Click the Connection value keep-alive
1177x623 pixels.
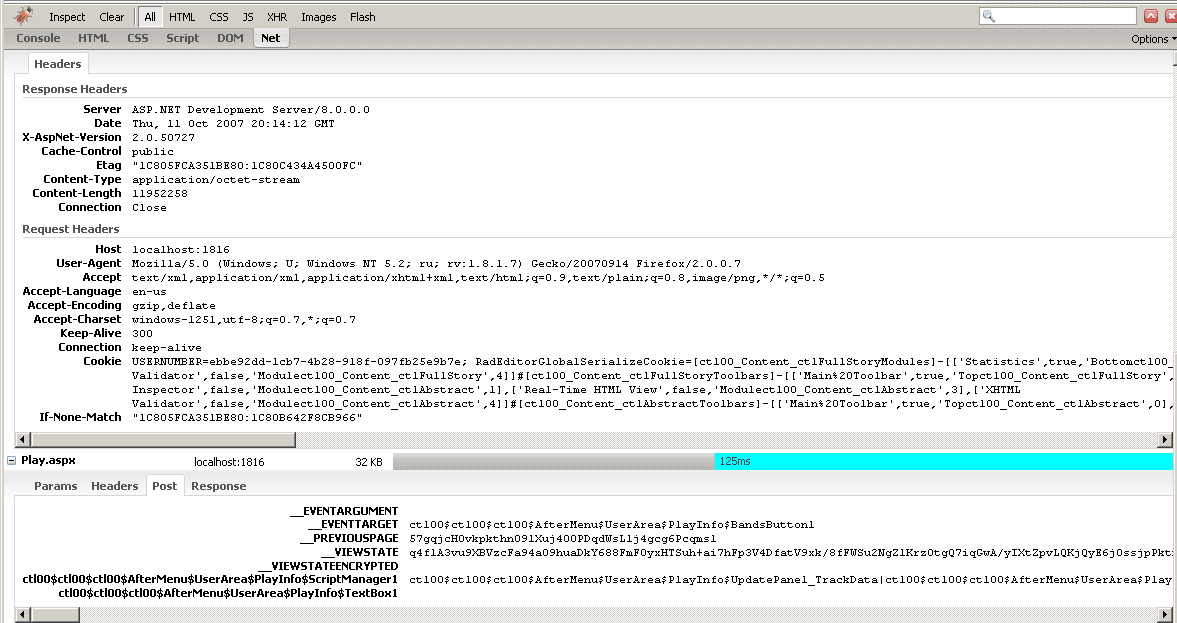167,348
